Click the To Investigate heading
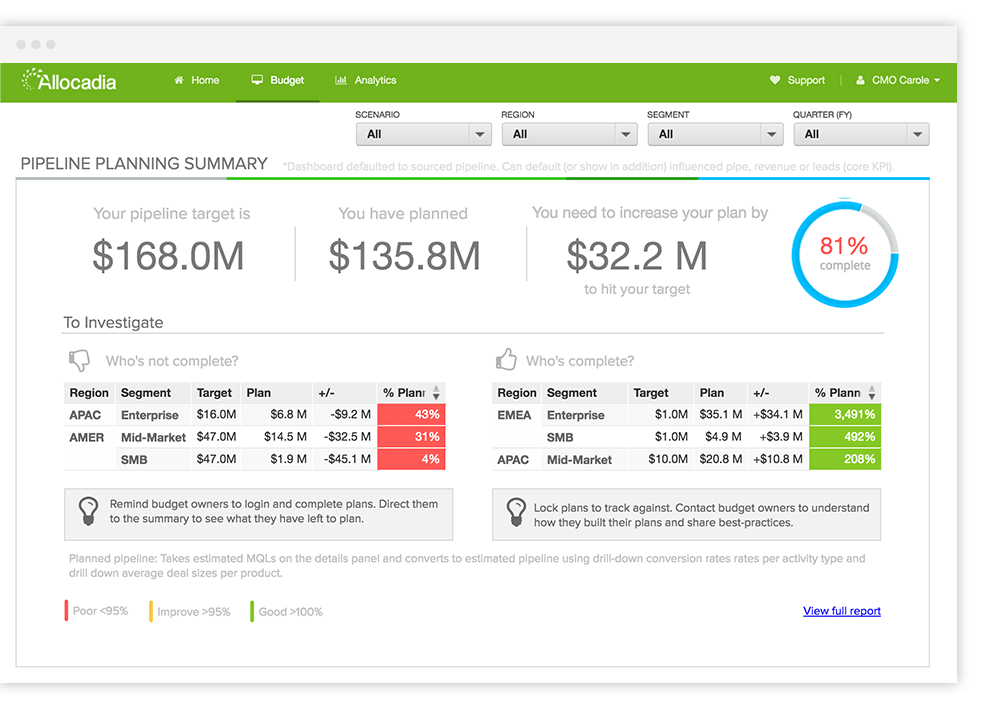 (113, 322)
